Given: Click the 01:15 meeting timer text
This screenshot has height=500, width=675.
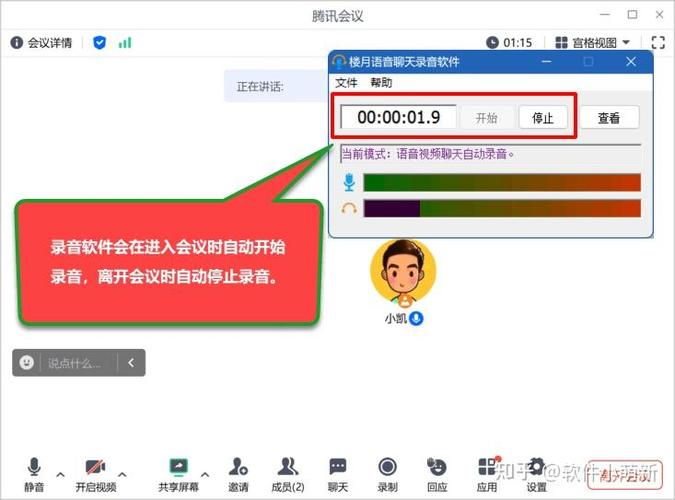Looking at the screenshot, I should [518, 43].
